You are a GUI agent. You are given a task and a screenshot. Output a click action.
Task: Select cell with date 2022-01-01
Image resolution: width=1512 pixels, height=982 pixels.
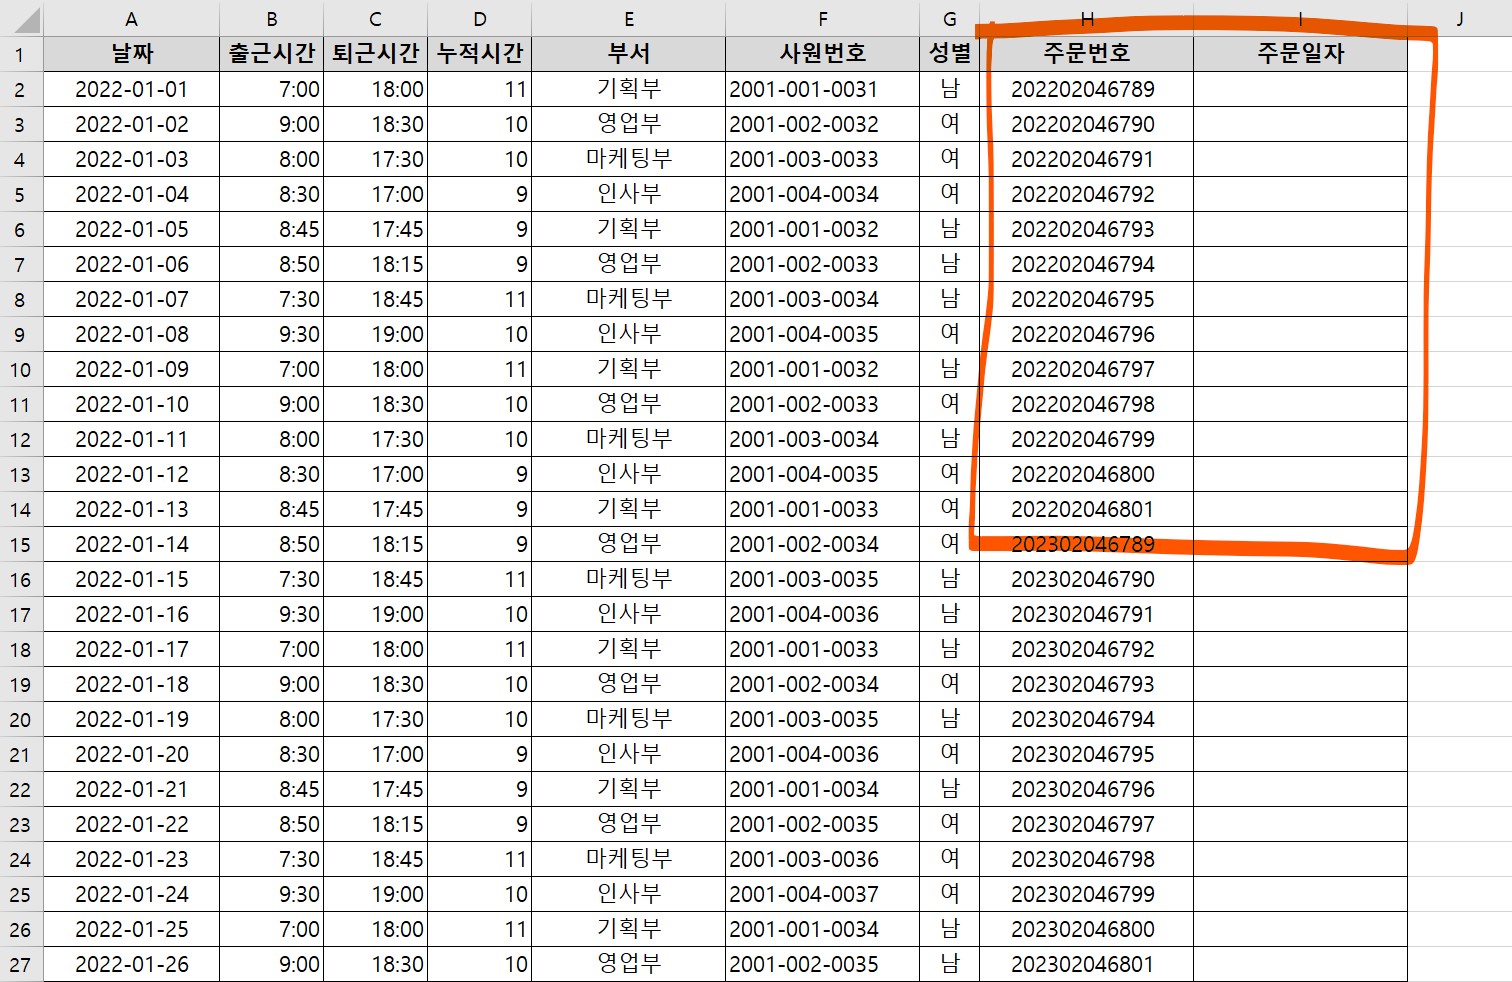pos(132,90)
